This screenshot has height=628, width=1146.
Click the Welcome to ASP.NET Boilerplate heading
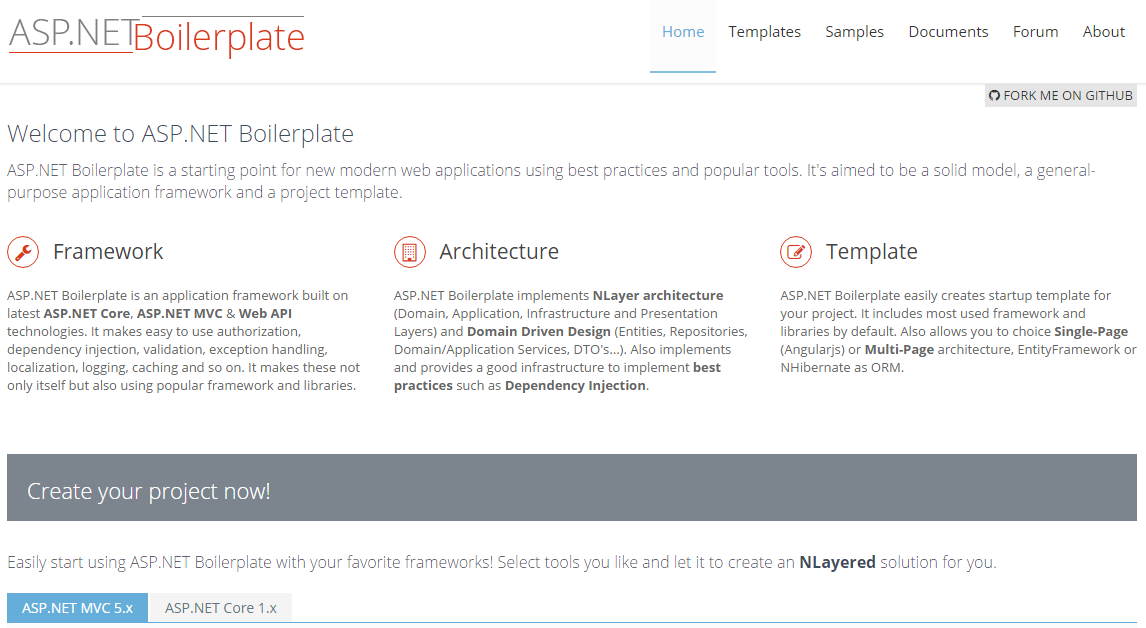coord(180,133)
